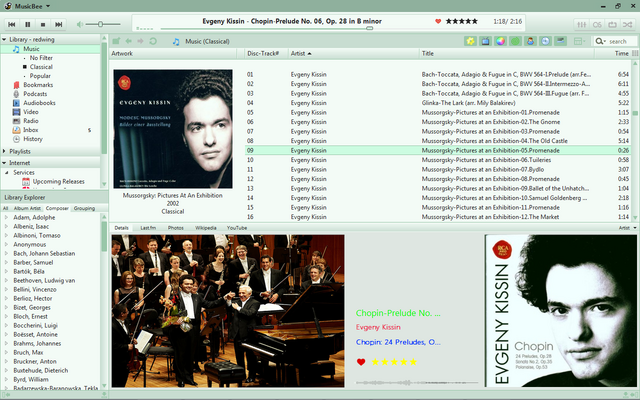Open Bookmarks in the sidebar

(38, 85)
